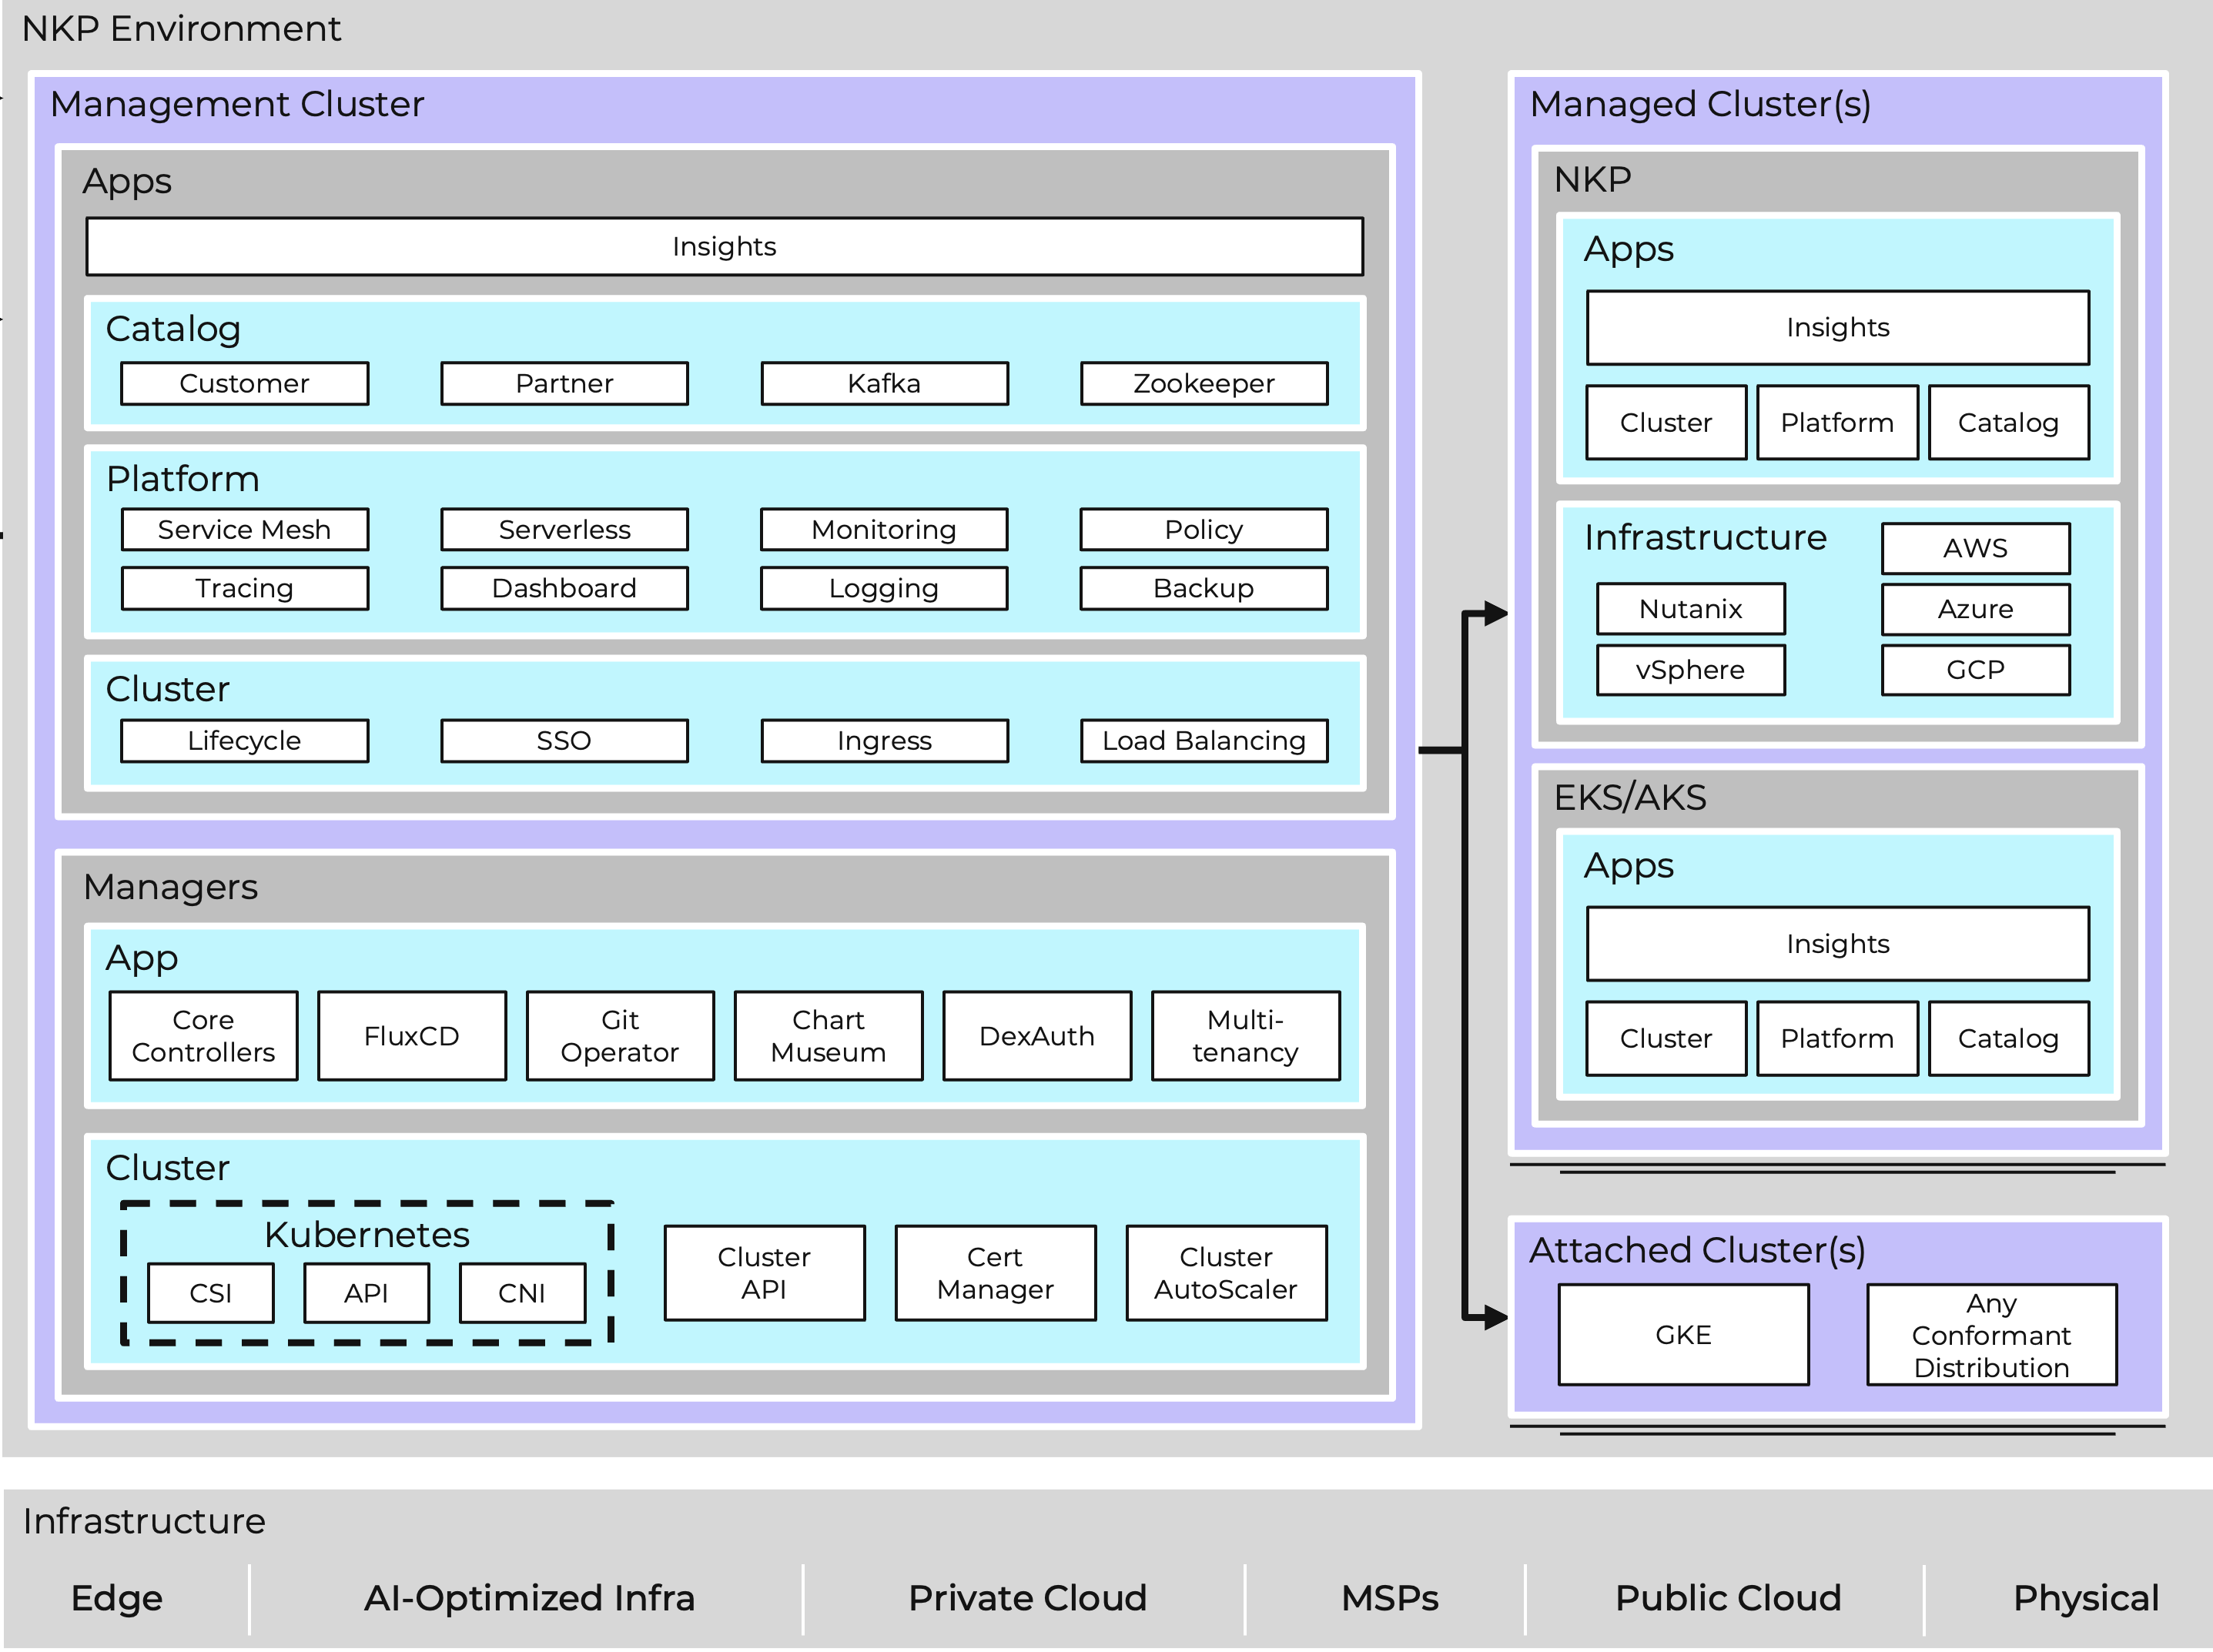
Task: Click the Kafka box in Catalog
Action: click(x=884, y=384)
